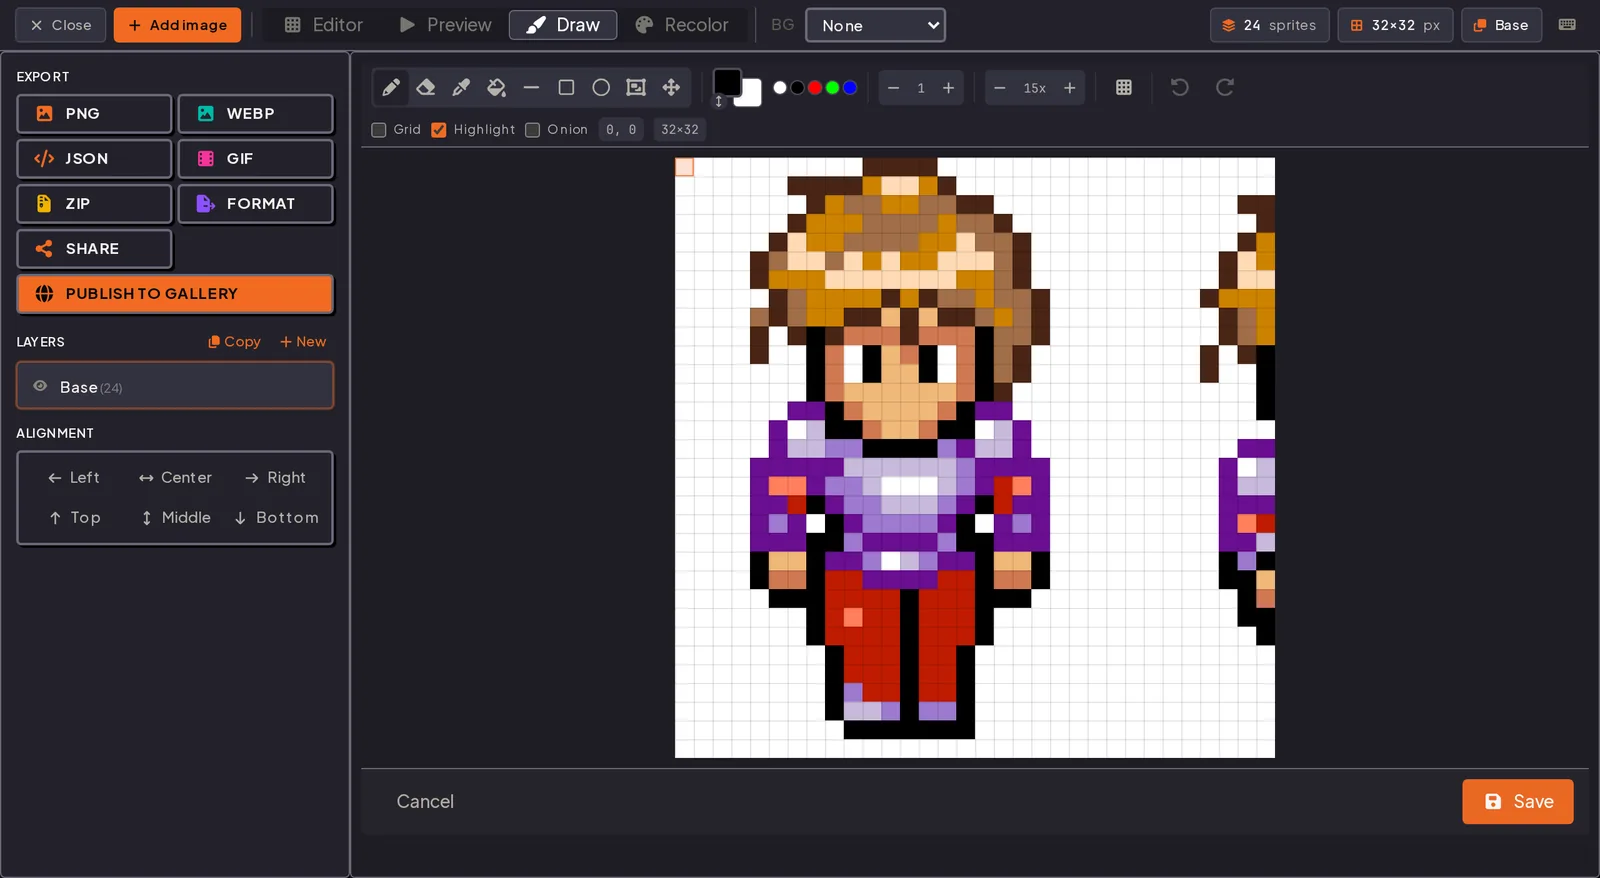Image resolution: width=1600 pixels, height=878 pixels.
Task: Align sprite to Bottom
Action: (276, 518)
